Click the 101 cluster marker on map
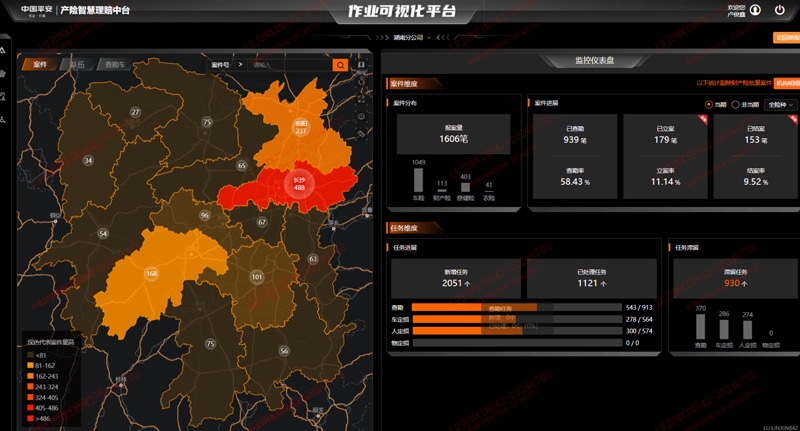 [257, 277]
